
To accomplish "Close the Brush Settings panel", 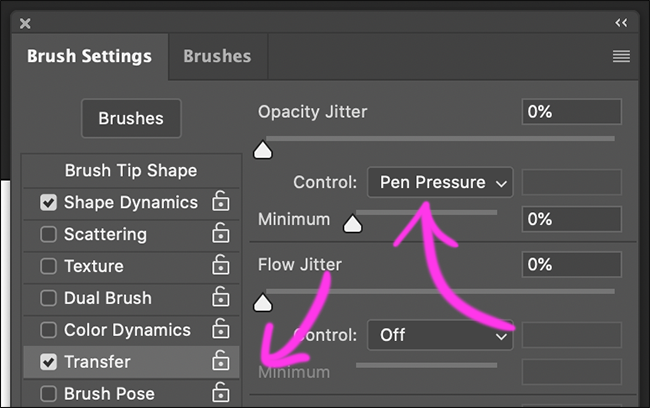I will tap(25, 22).
